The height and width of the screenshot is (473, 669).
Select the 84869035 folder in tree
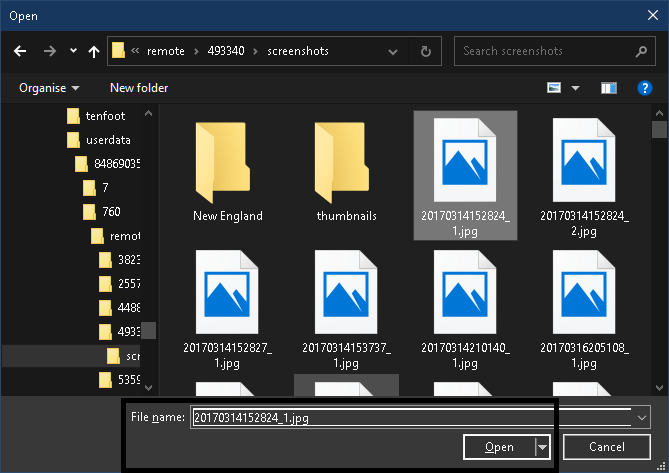[107, 164]
